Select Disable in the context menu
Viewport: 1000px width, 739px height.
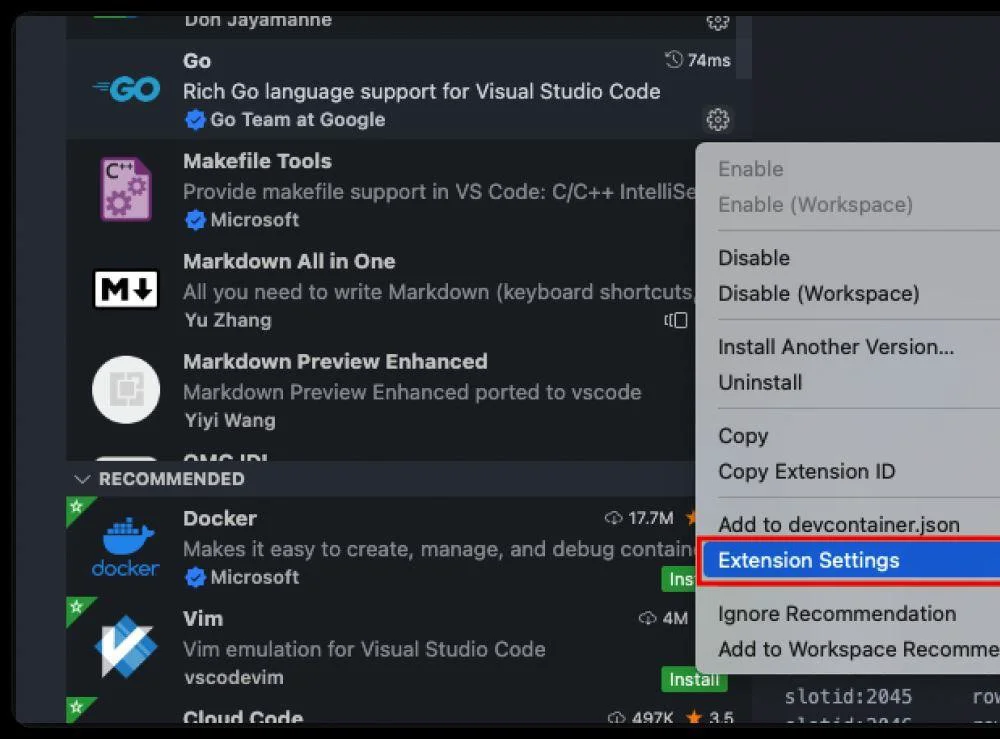tap(754, 258)
